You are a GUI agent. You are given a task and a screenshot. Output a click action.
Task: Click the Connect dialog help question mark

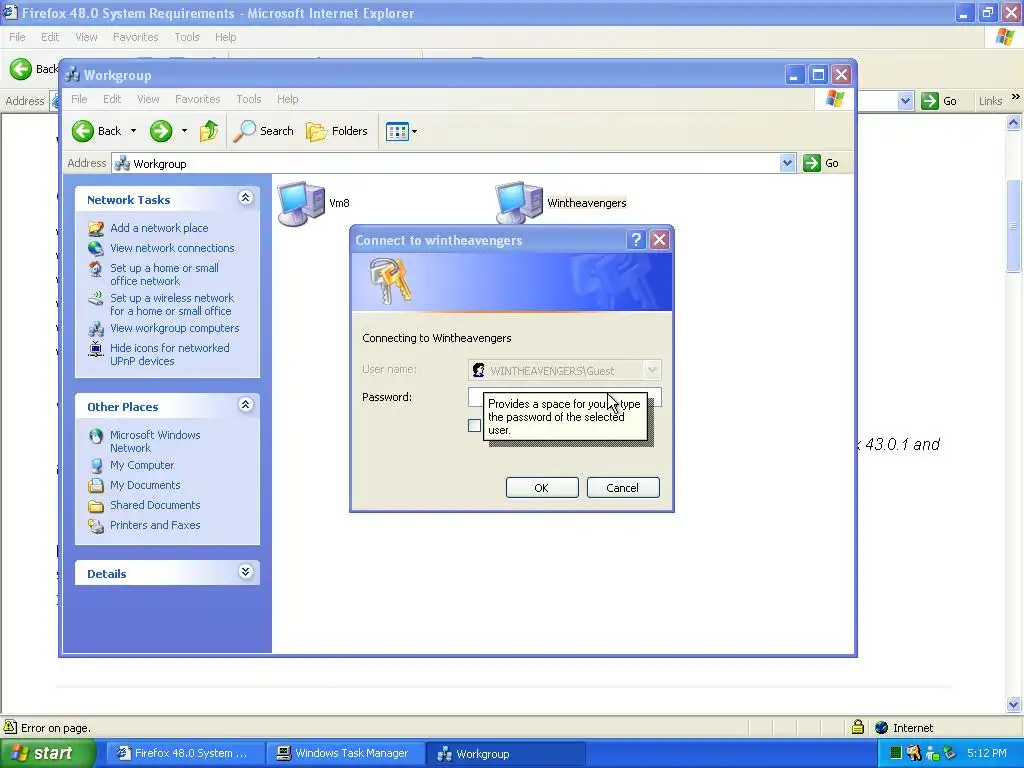pos(636,240)
